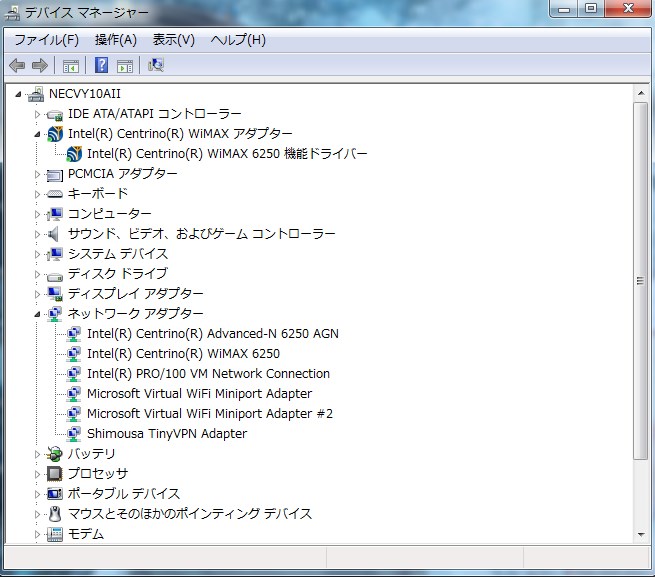
Task: Click the コンピューター category icon
Action: (x=55, y=214)
